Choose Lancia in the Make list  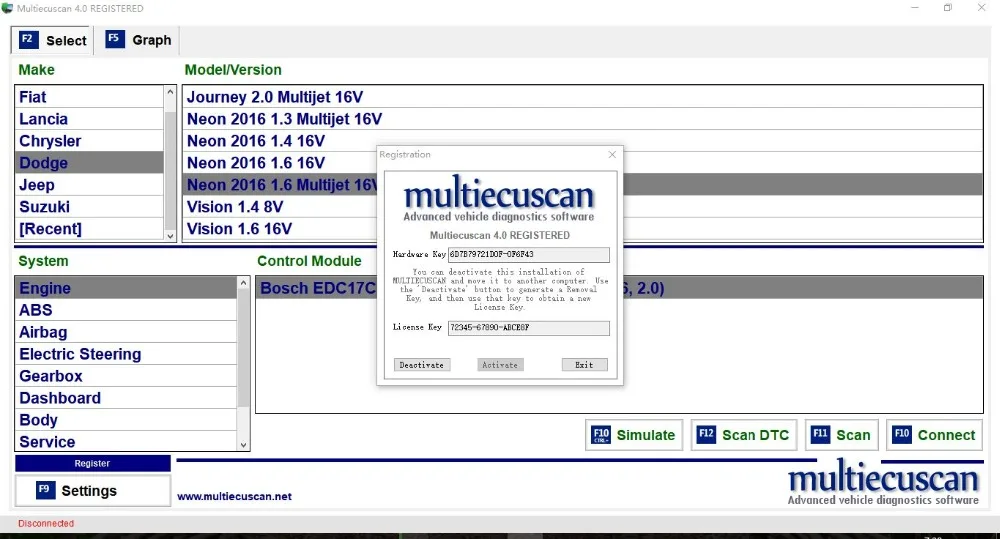[x=89, y=119]
